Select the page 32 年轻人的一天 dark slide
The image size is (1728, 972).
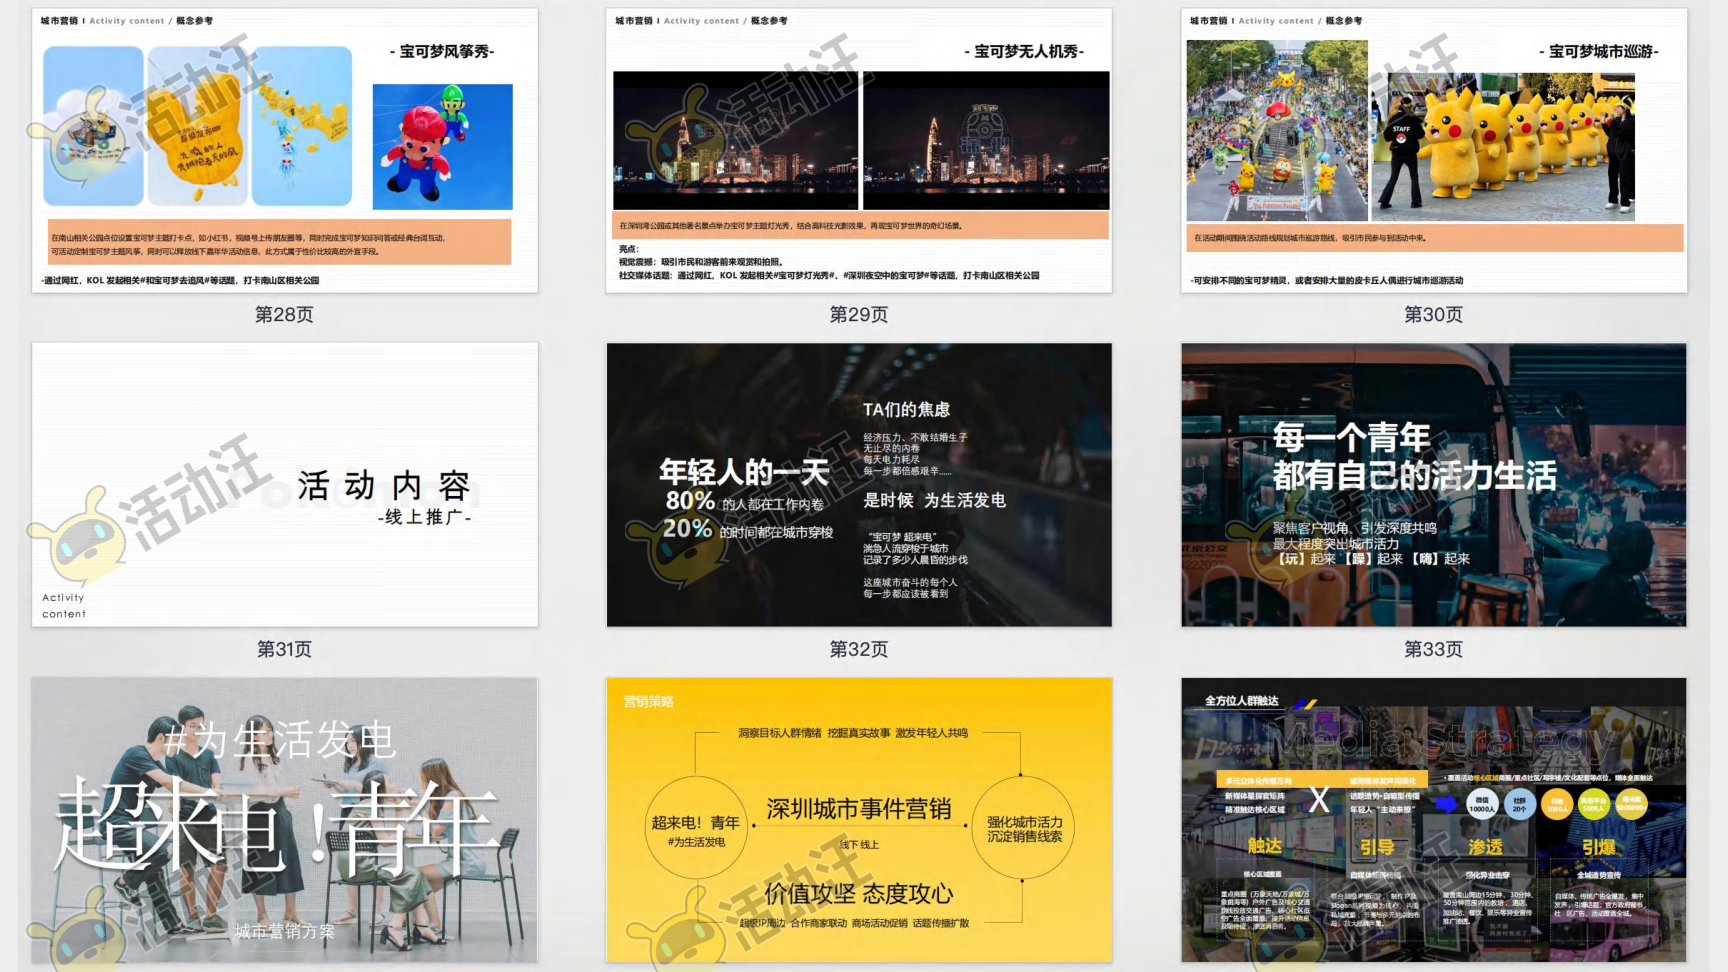[859, 485]
